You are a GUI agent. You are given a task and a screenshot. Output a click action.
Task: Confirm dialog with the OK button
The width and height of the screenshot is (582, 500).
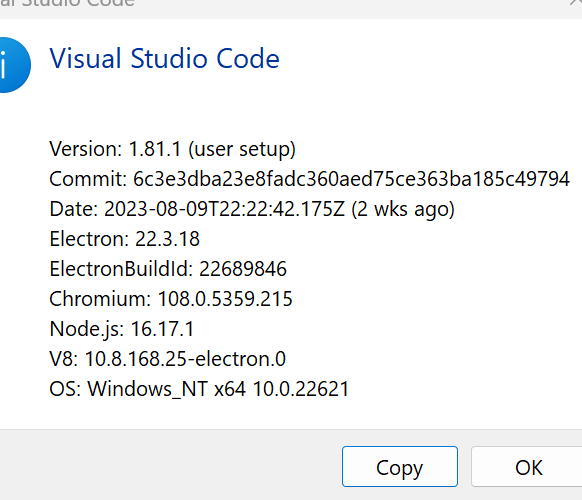tap(527, 467)
